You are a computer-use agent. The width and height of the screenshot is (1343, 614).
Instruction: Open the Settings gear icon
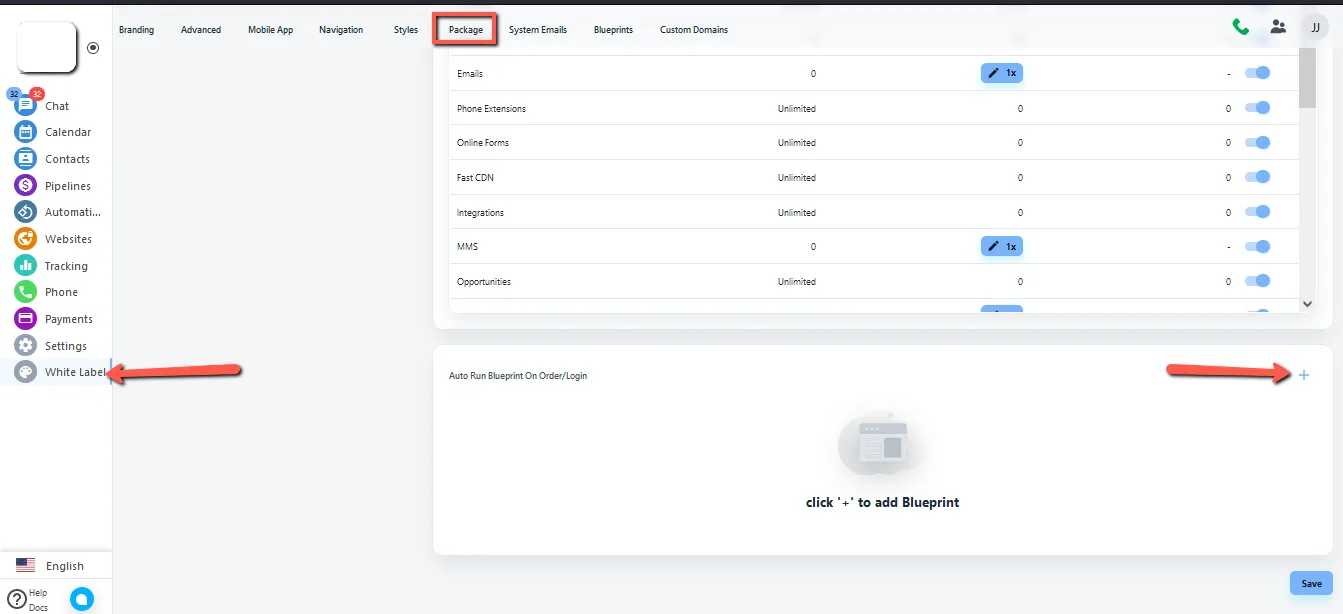[x=25, y=345]
